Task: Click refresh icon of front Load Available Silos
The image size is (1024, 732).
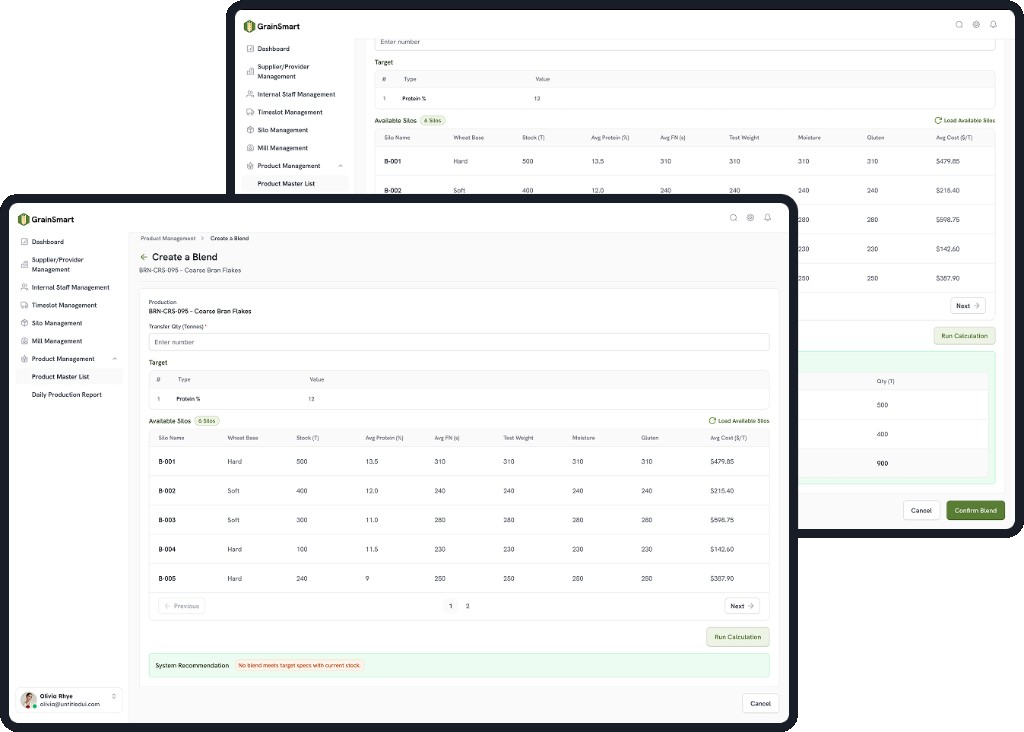Action: click(x=712, y=421)
